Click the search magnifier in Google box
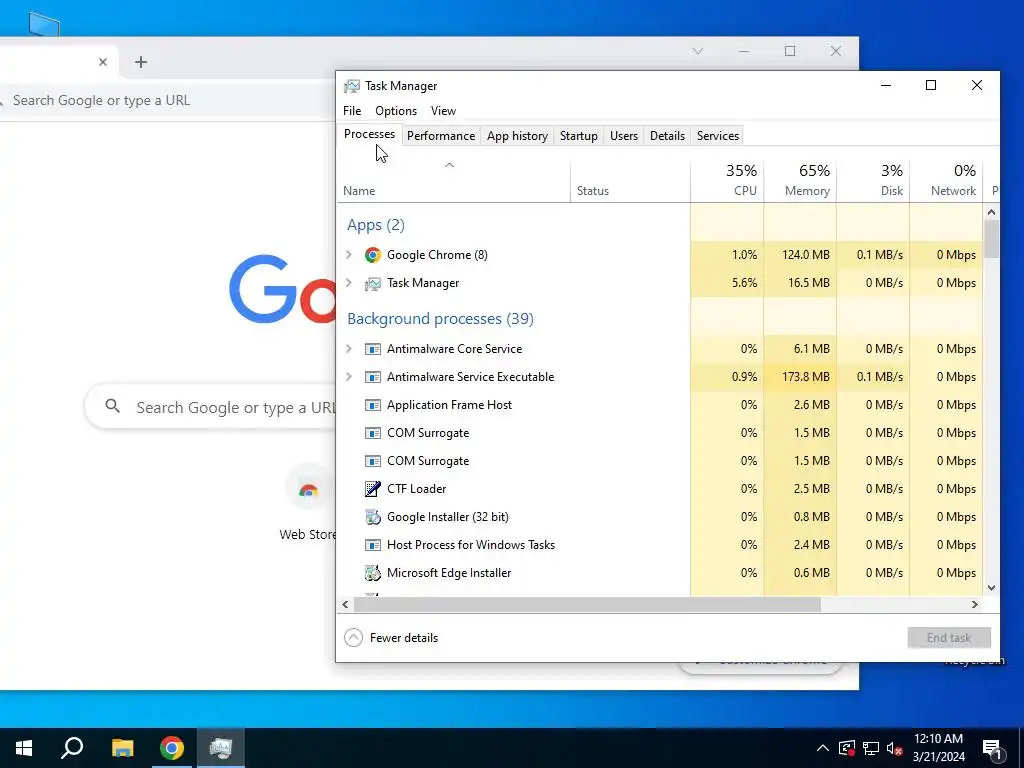This screenshot has height=768, width=1024. coord(112,406)
